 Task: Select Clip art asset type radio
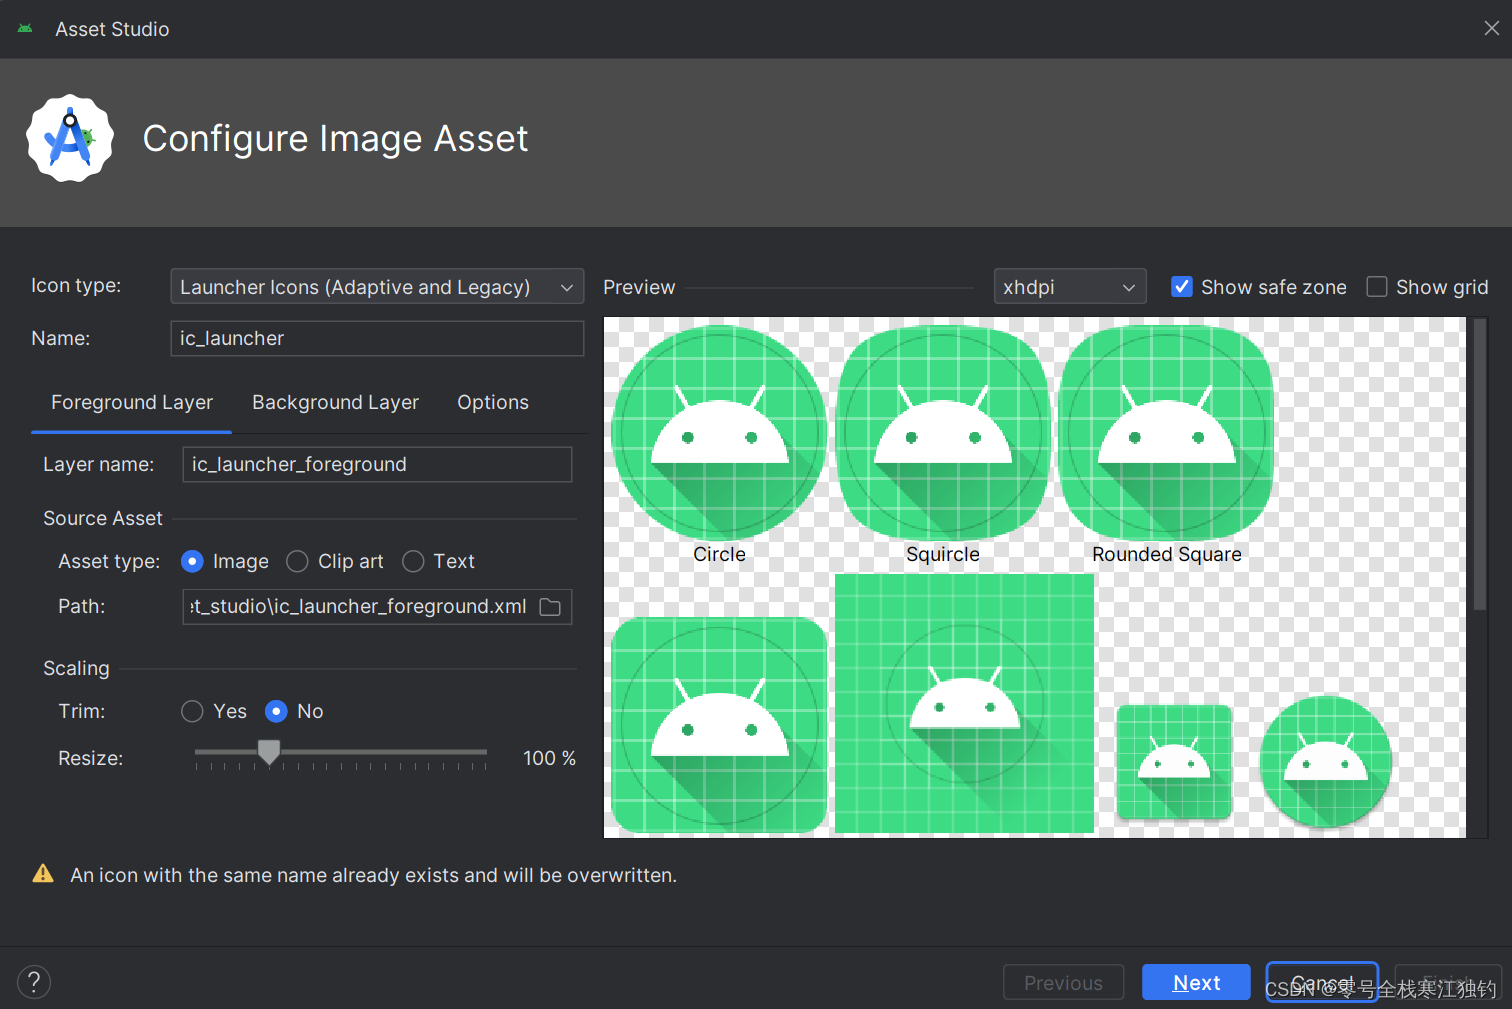[x=297, y=562]
